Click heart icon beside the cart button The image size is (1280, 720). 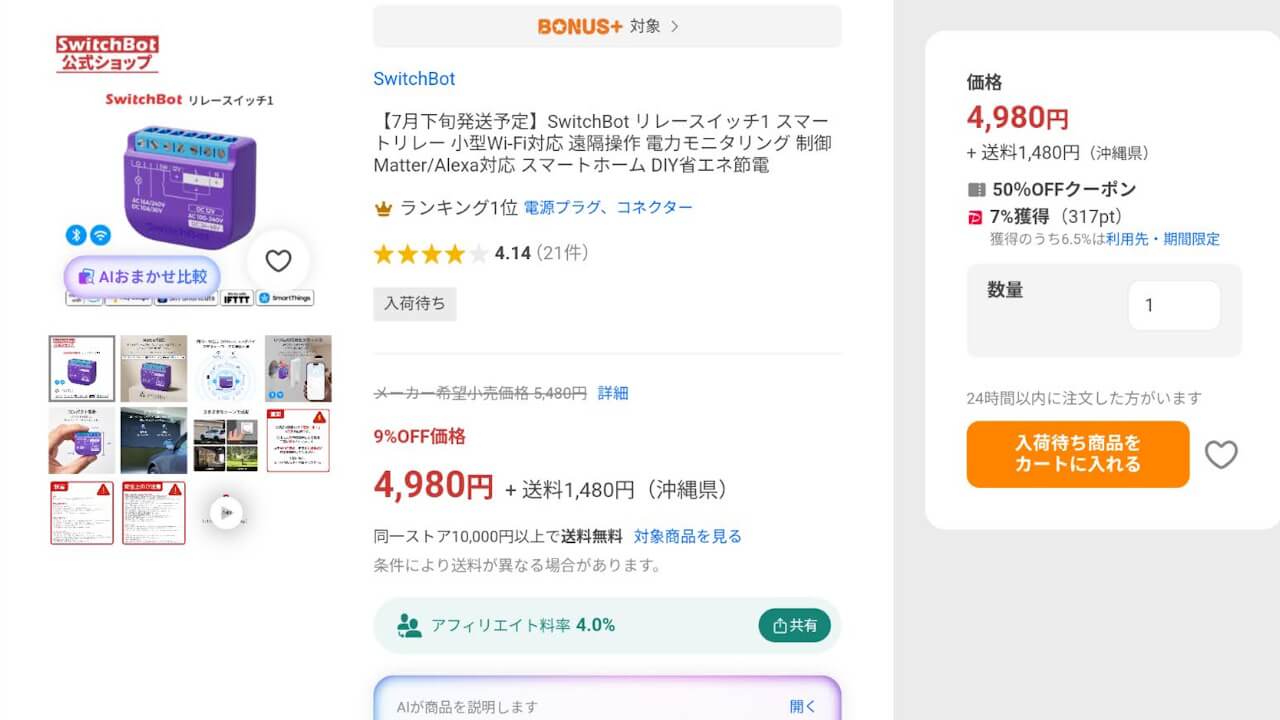coord(1221,455)
